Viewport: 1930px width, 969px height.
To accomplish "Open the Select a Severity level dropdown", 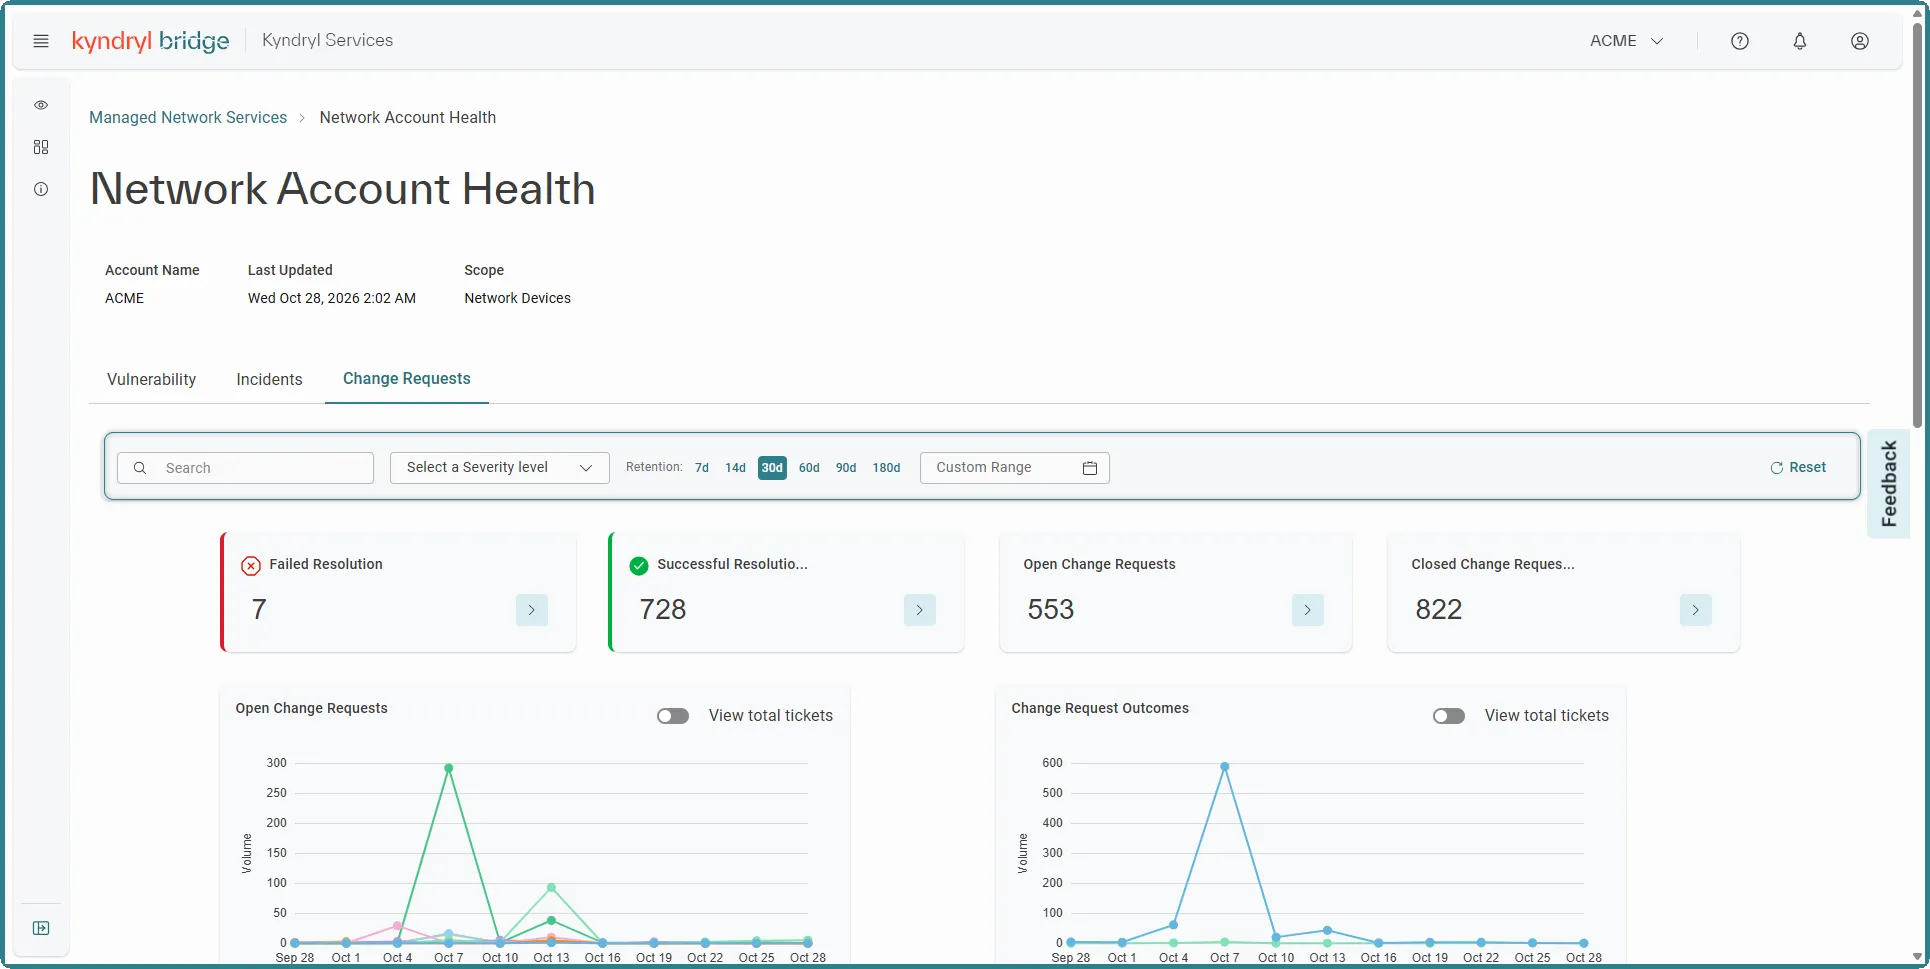I will [499, 468].
